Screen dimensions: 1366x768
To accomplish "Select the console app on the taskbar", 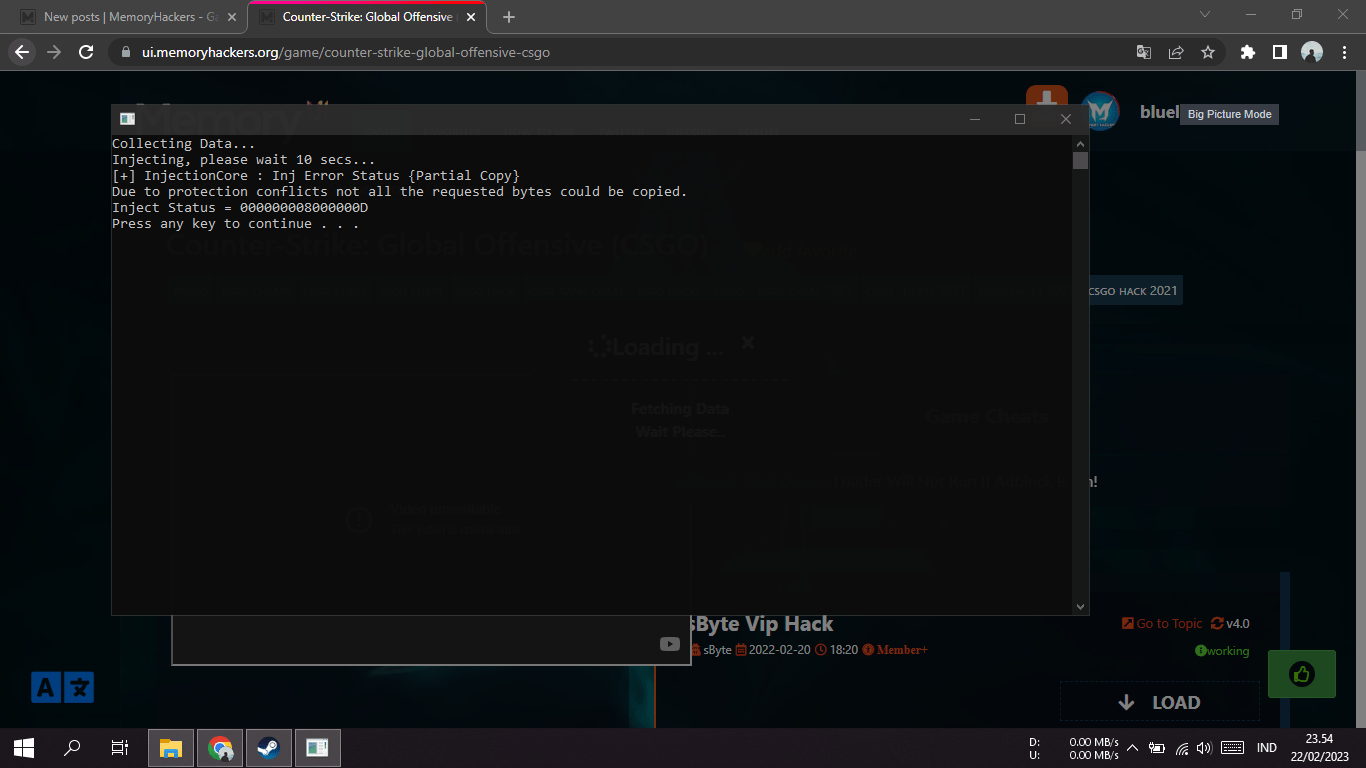I will tap(317, 747).
